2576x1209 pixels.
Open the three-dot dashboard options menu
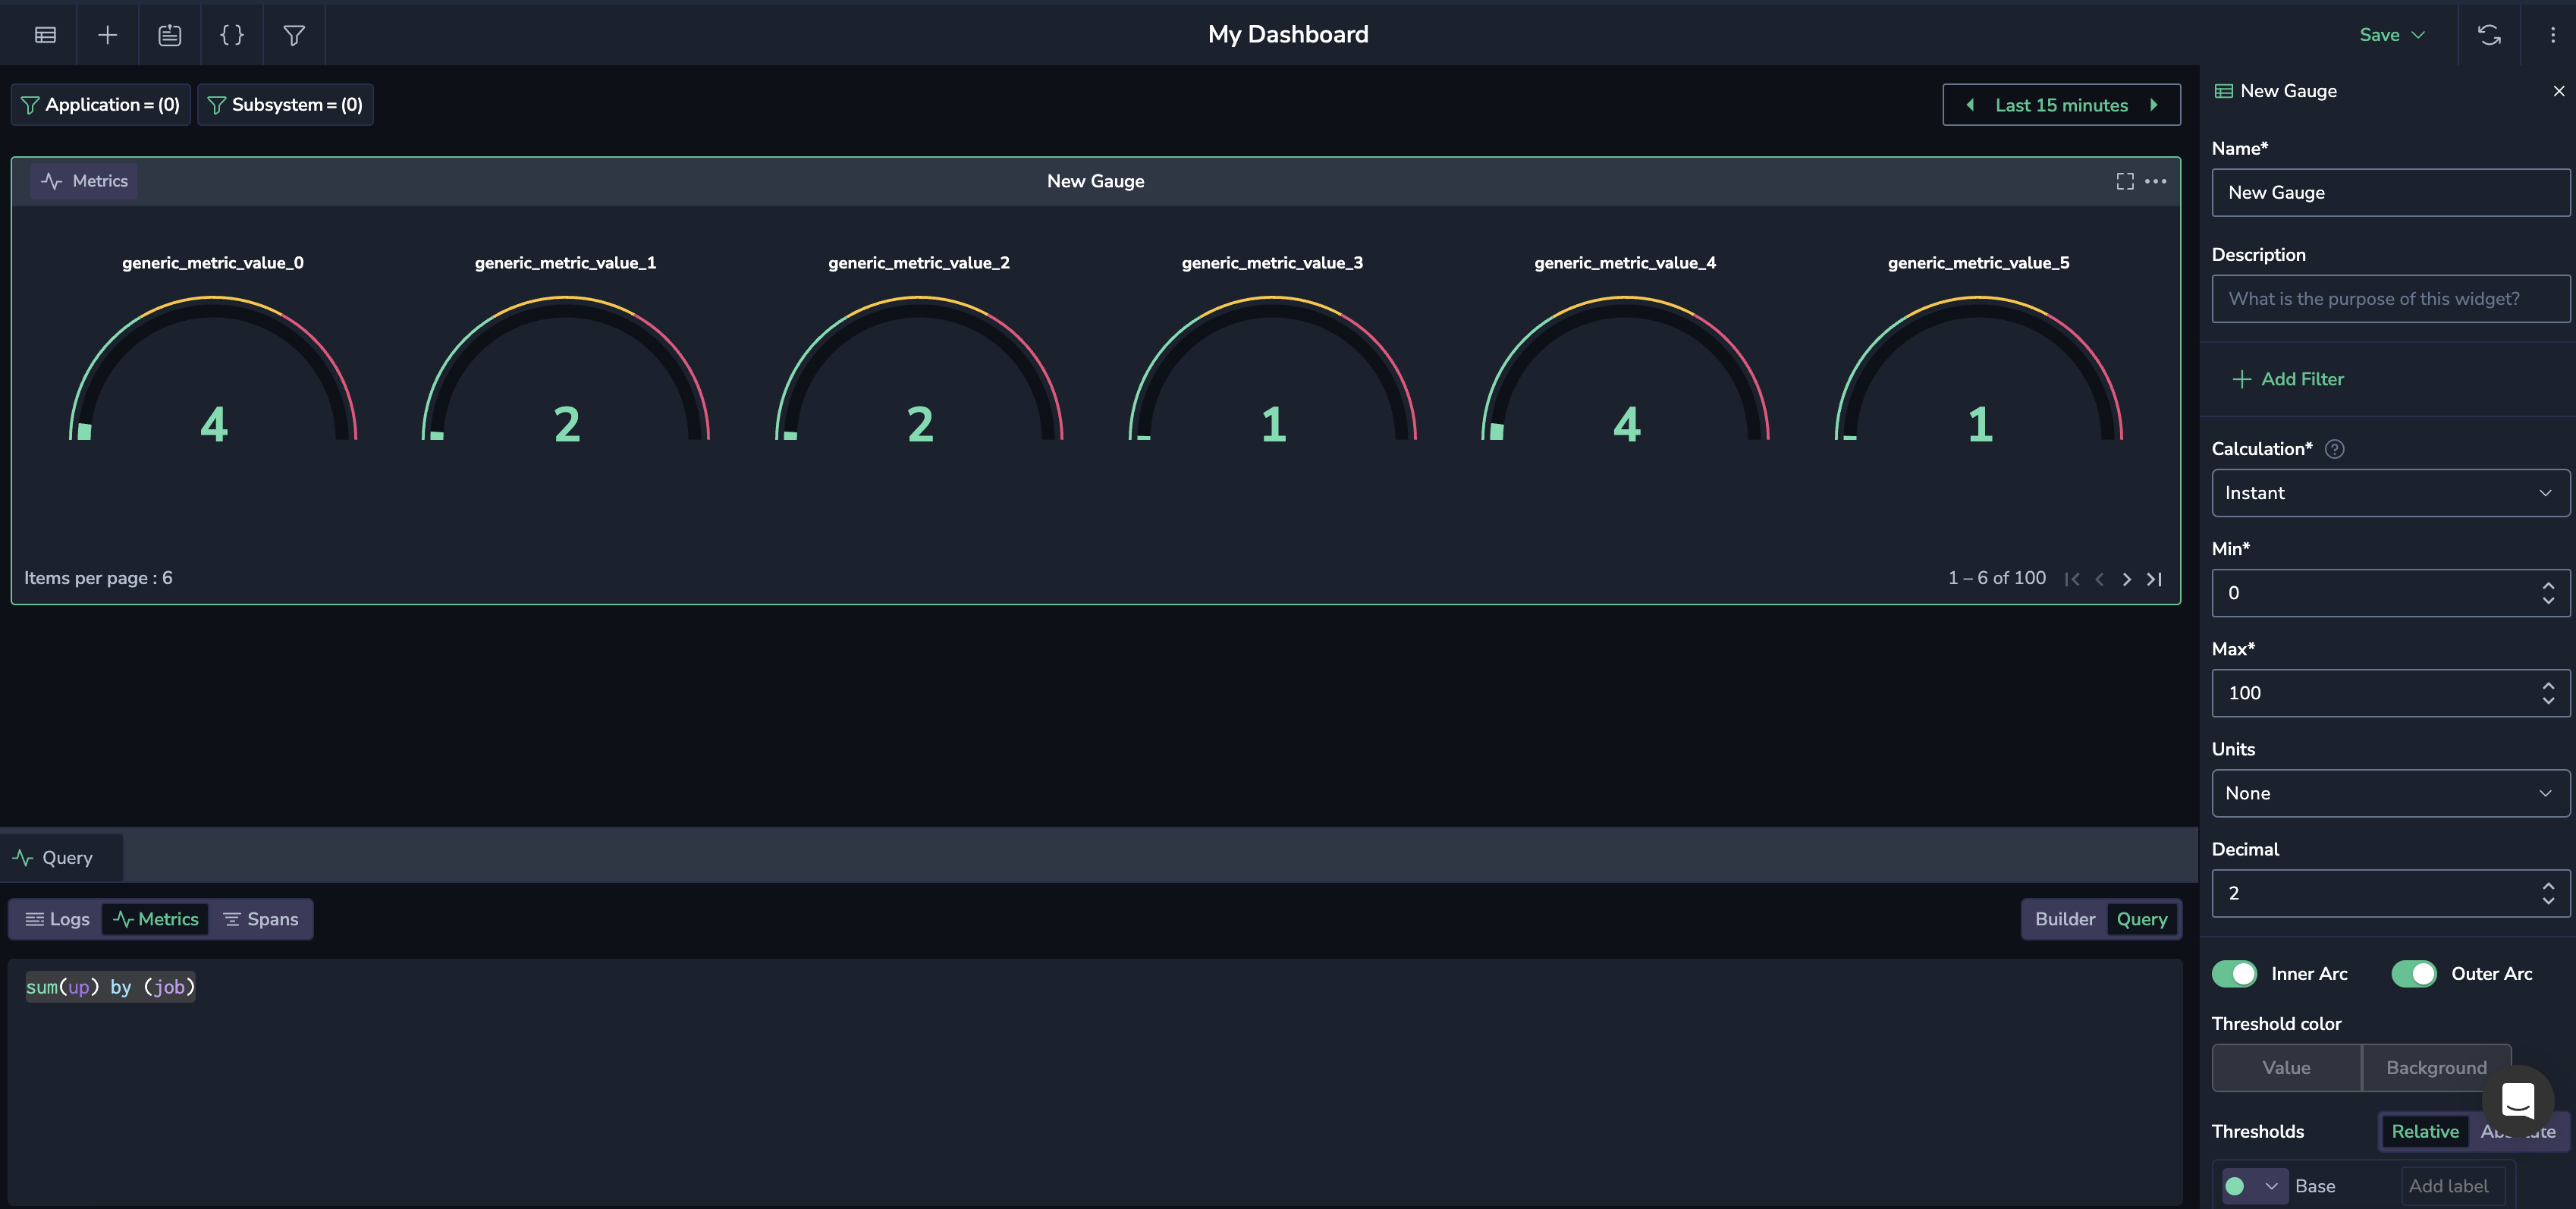pyautogui.click(x=2552, y=35)
